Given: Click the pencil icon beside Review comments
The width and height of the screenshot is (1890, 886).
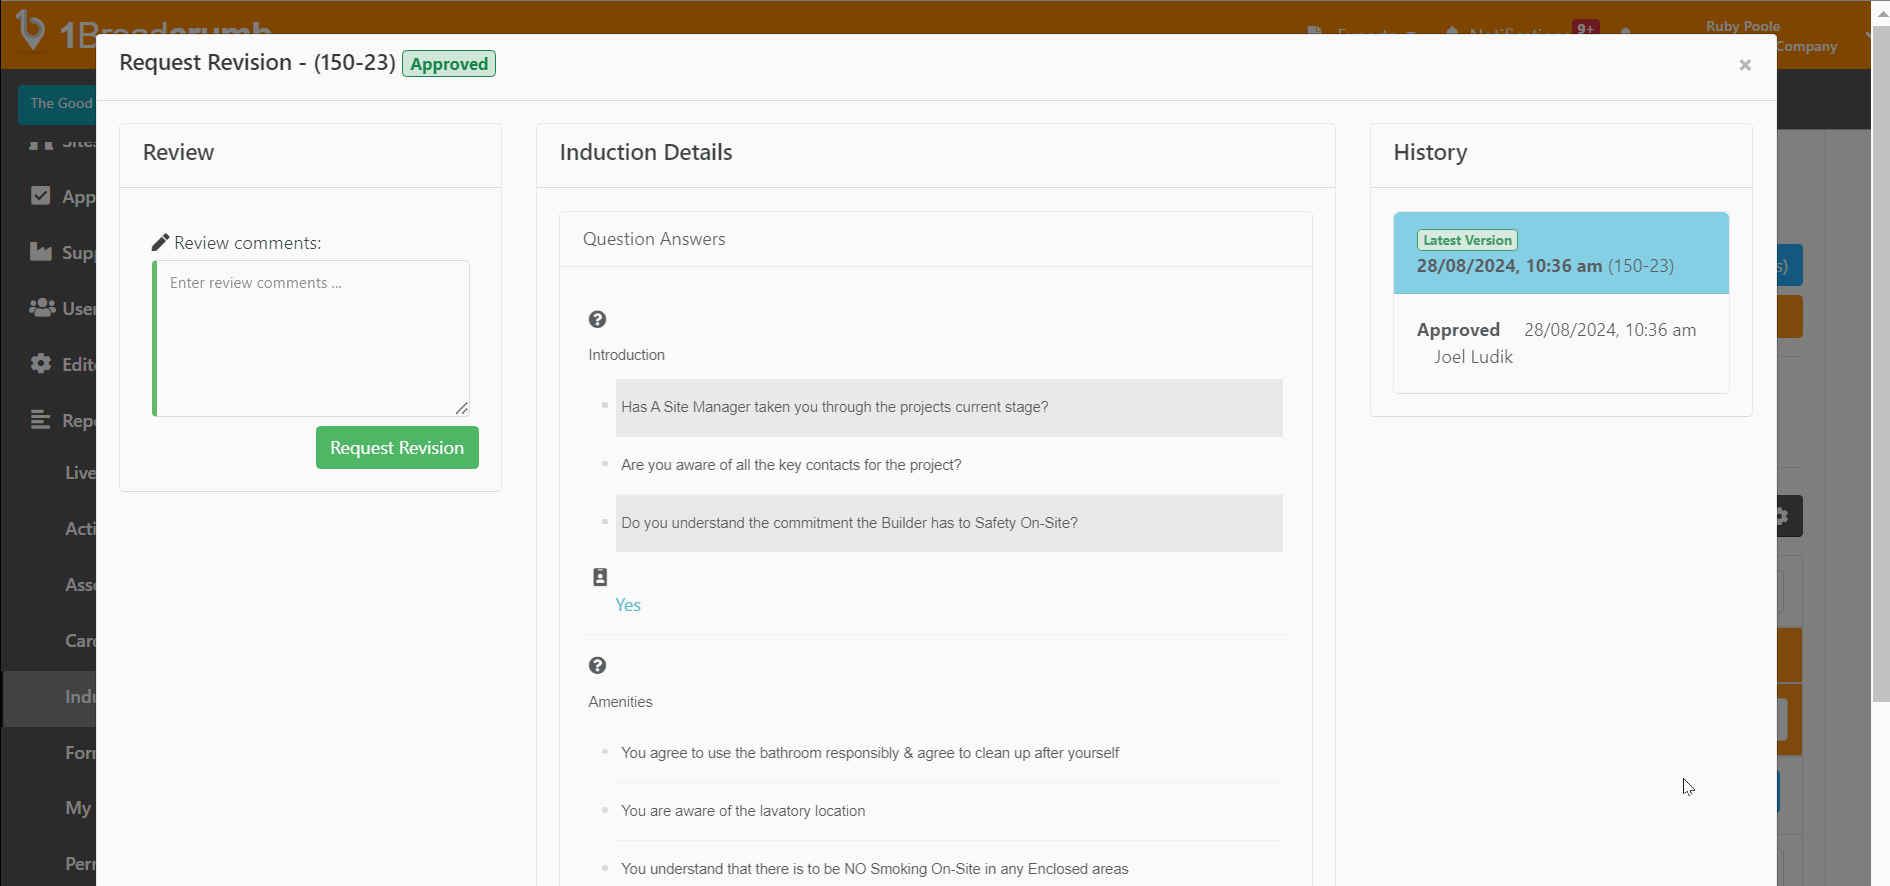Looking at the screenshot, I should (x=160, y=243).
